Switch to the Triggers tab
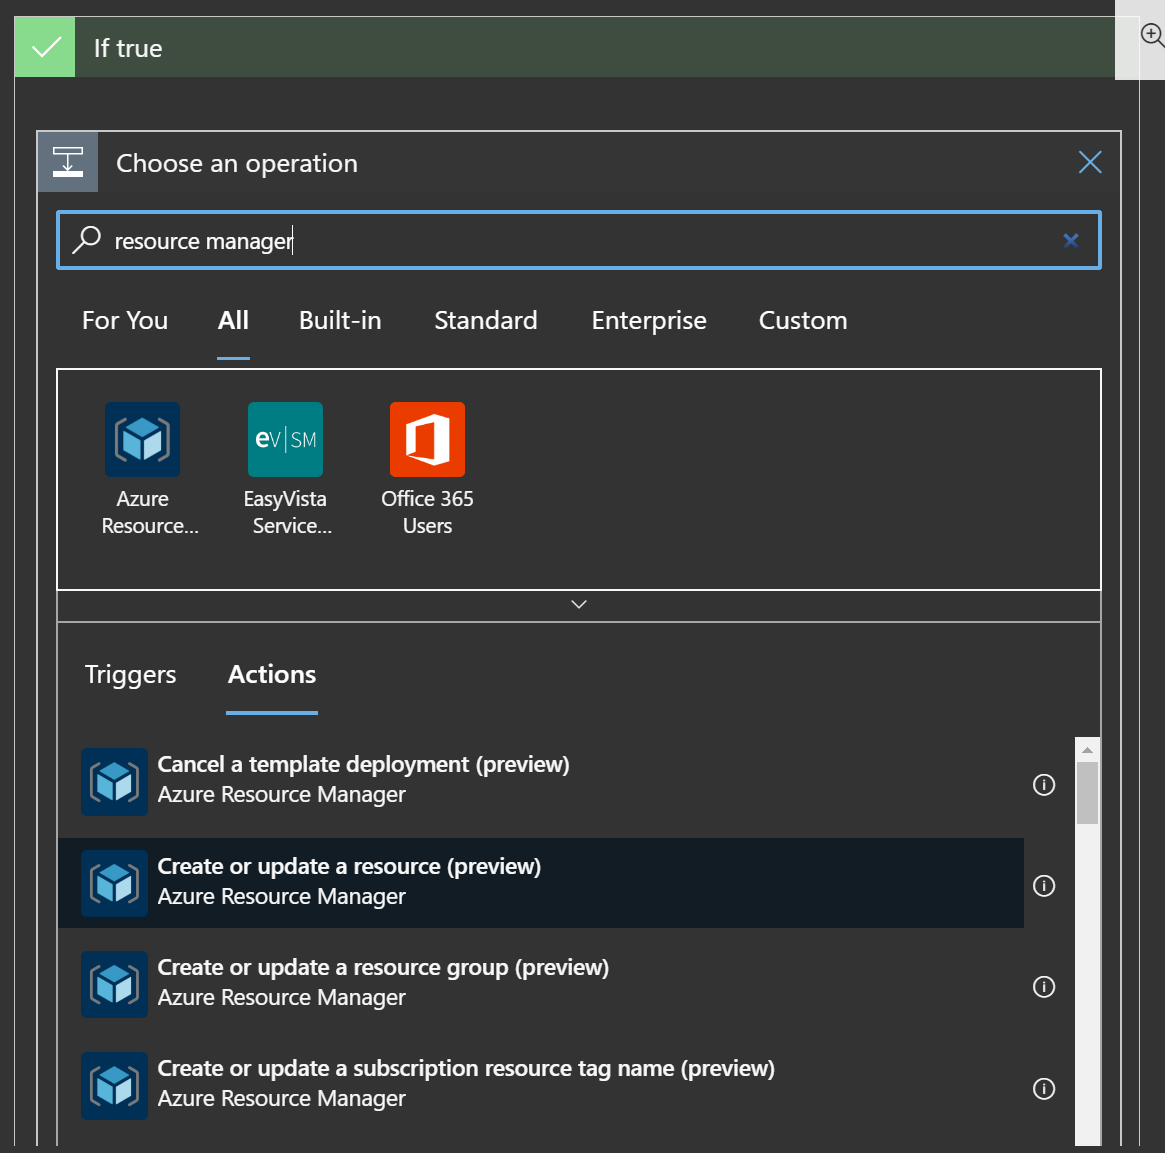The height and width of the screenshot is (1153, 1165). coord(130,675)
